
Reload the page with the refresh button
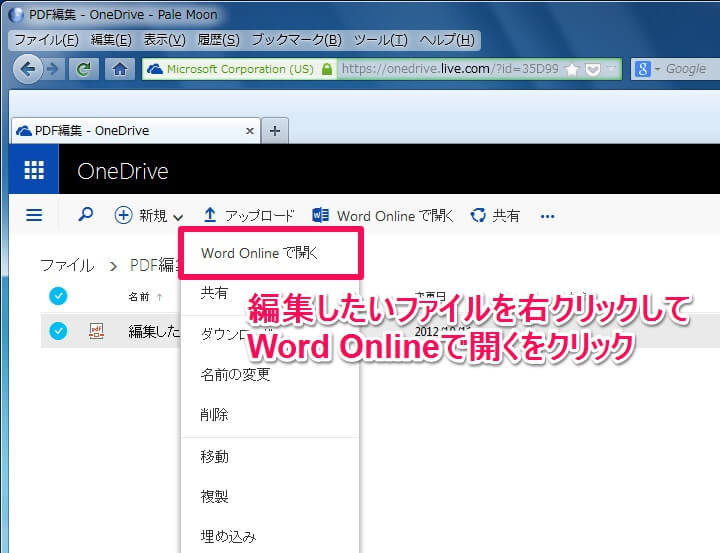[x=84, y=69]
